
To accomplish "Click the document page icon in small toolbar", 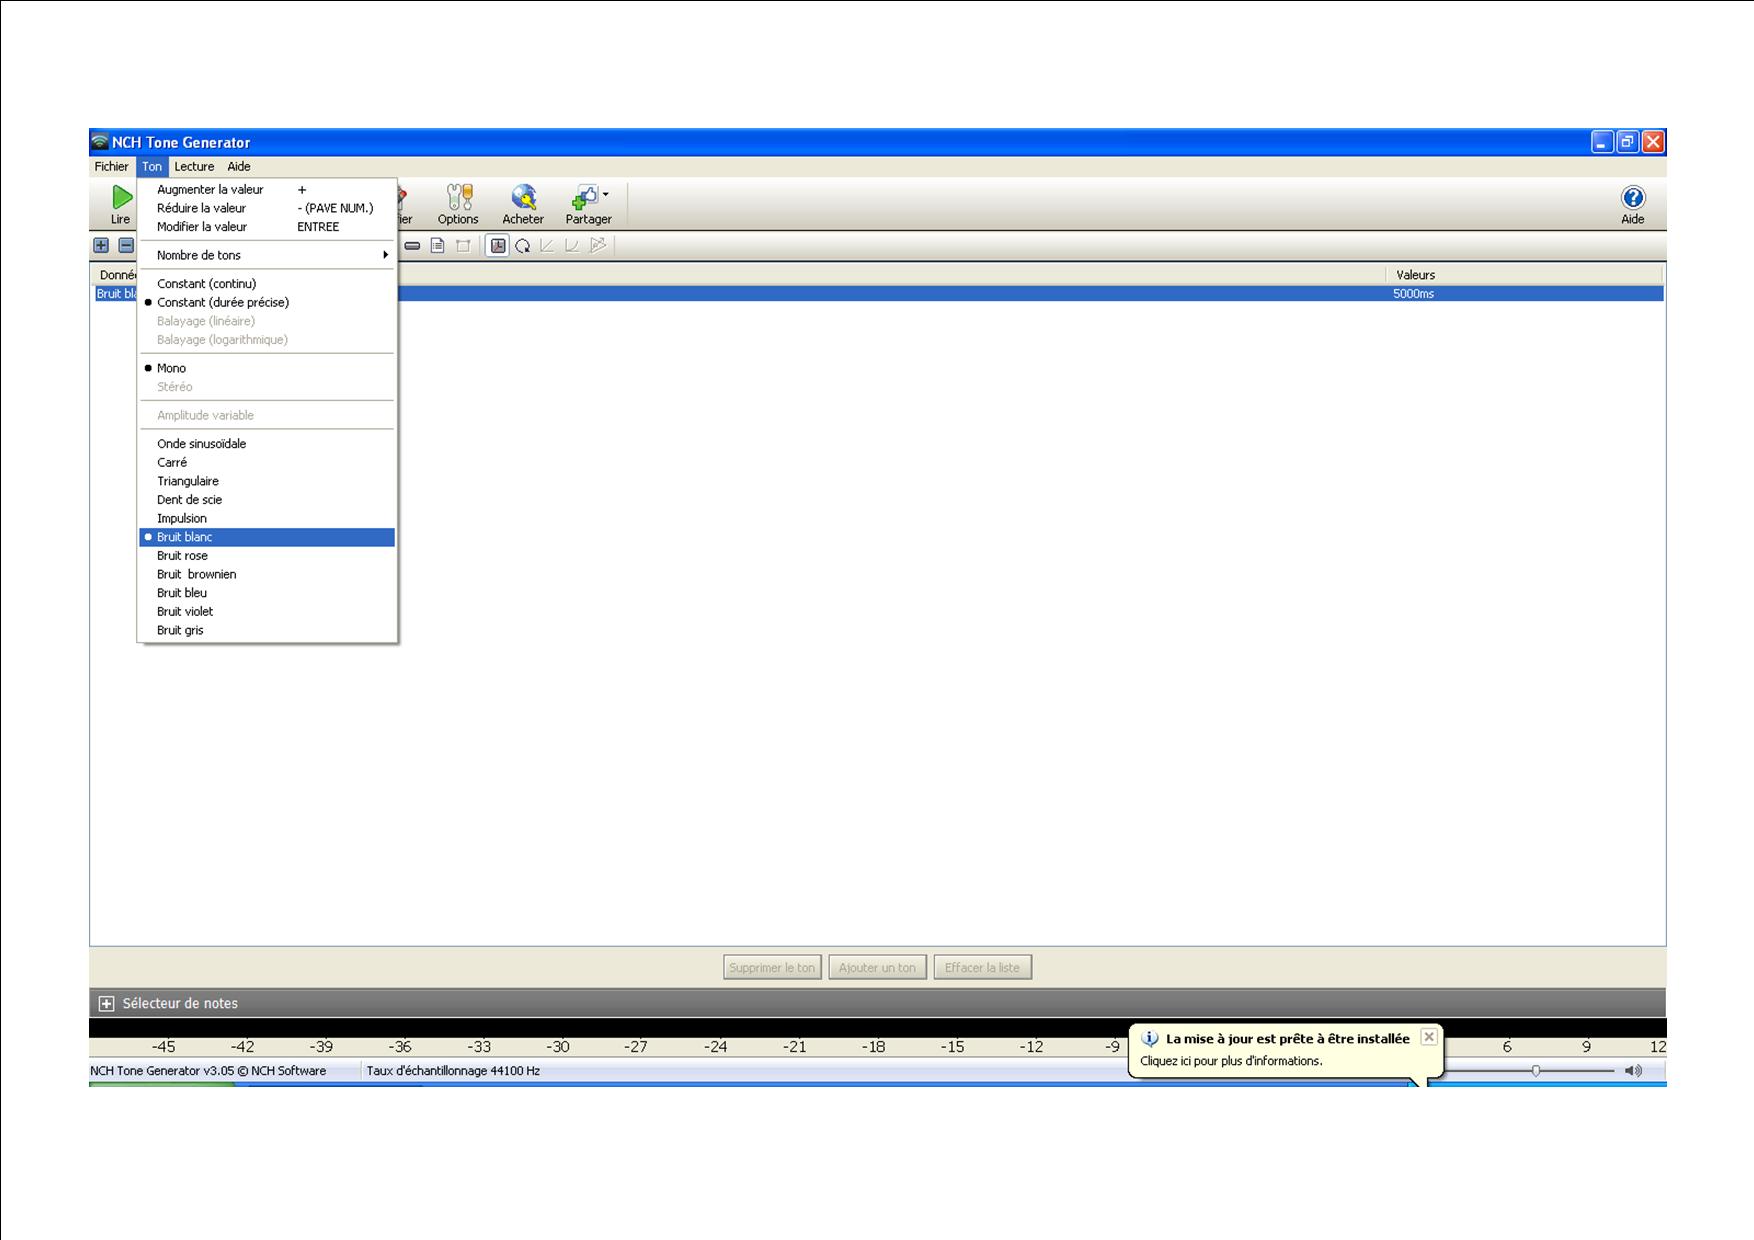I will coord(437,246).
